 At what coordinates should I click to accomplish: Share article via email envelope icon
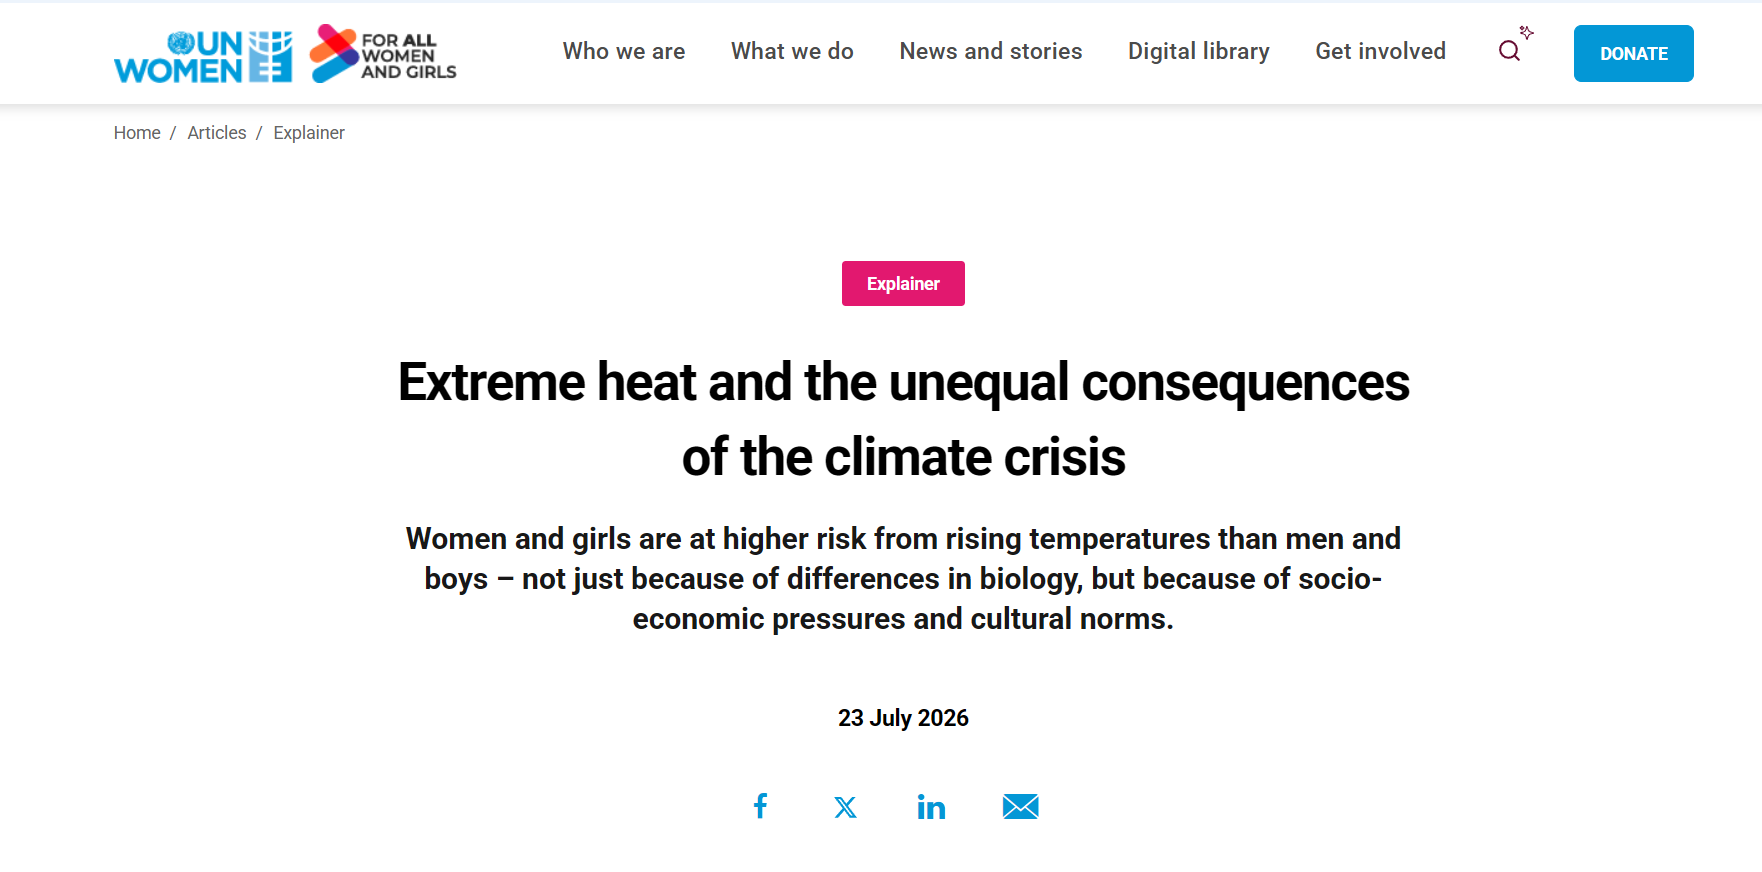(1020, 806)
